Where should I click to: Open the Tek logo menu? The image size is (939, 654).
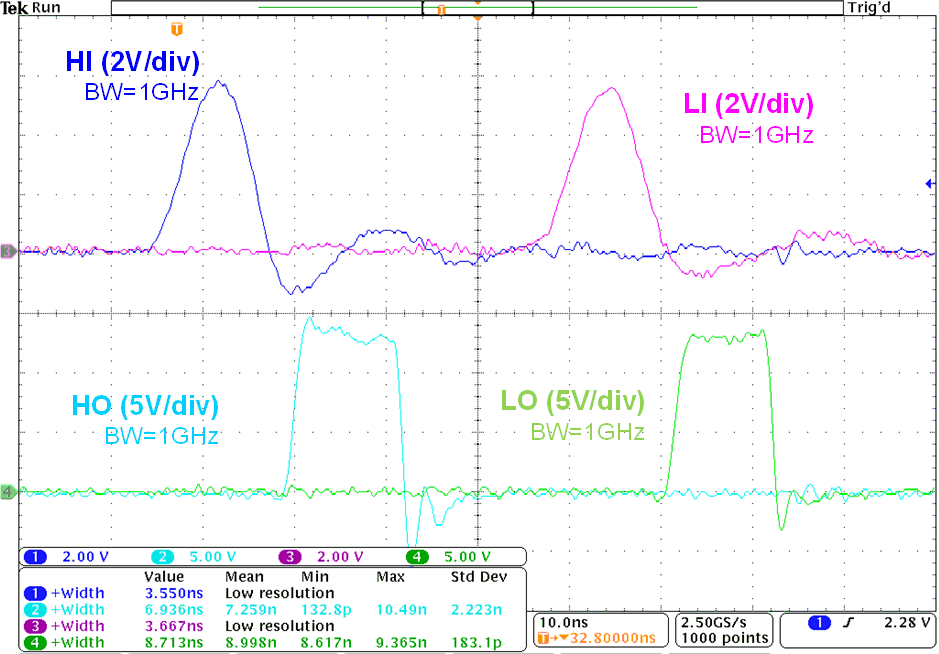[x=14, y=7]
